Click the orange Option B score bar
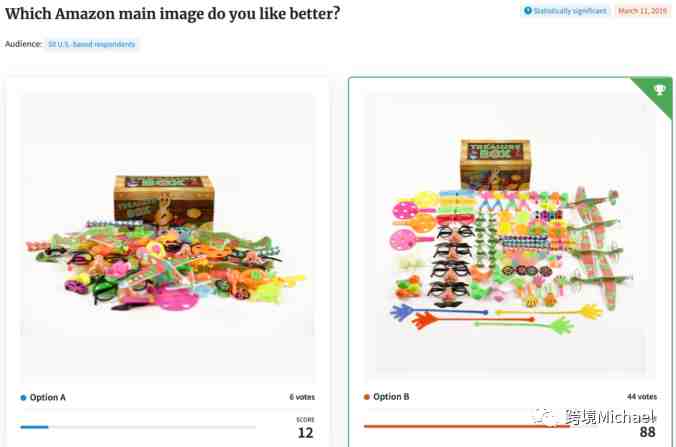 [x=467, y=426]
